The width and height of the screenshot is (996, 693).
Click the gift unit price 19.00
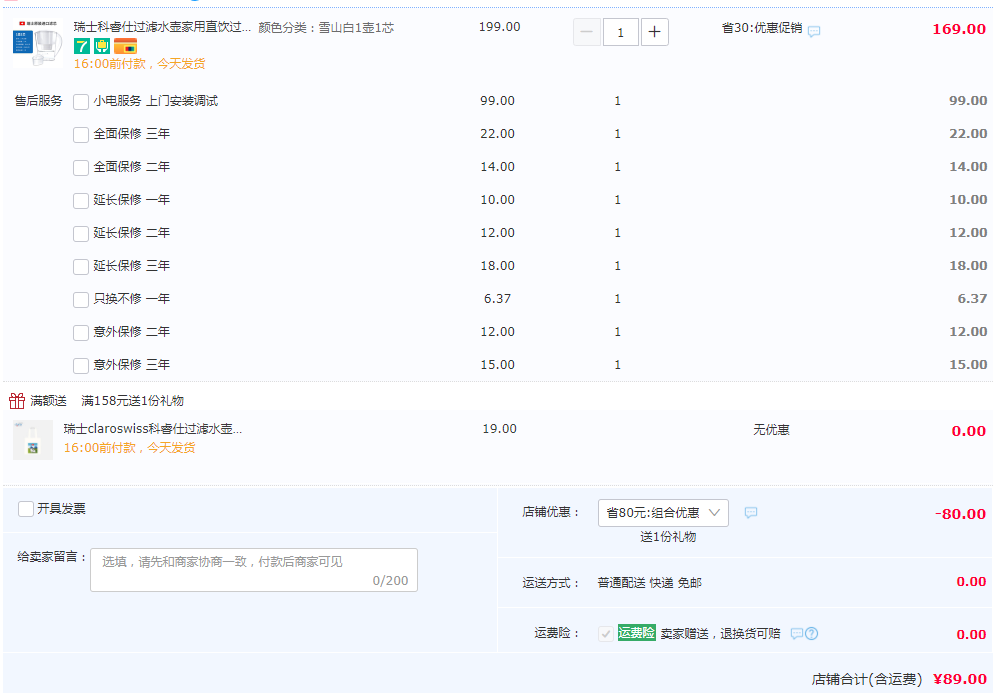[x=499, y=429]
